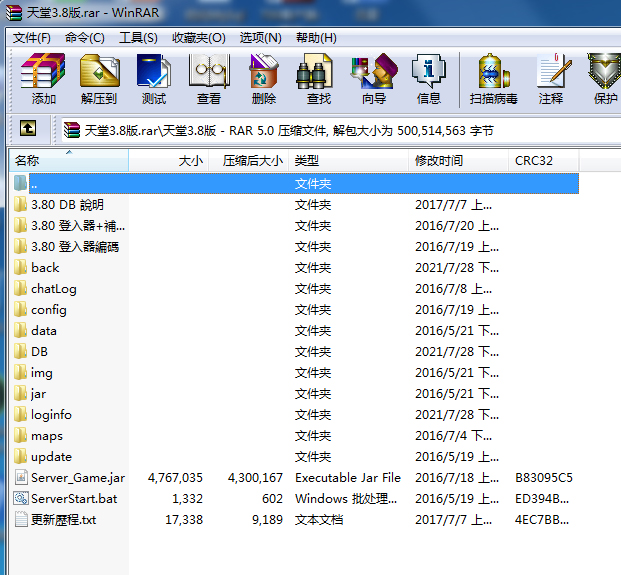
Task: Click the WinRAR icon in title bar
Action: coord(14,13)
